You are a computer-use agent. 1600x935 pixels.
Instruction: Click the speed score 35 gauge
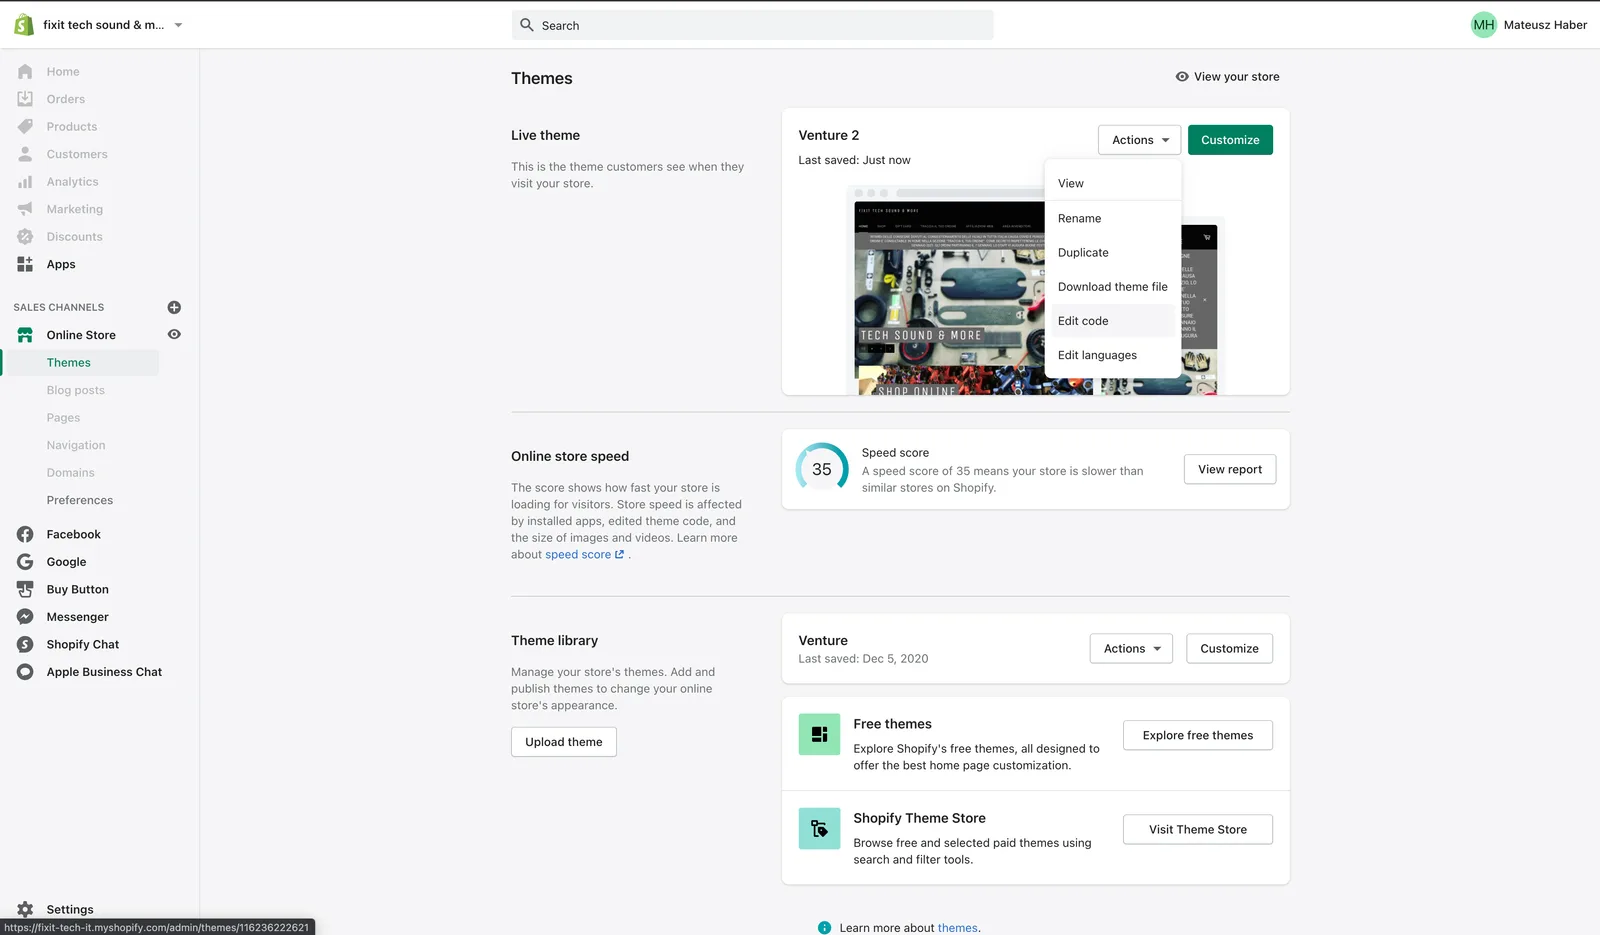click(822, 469)
